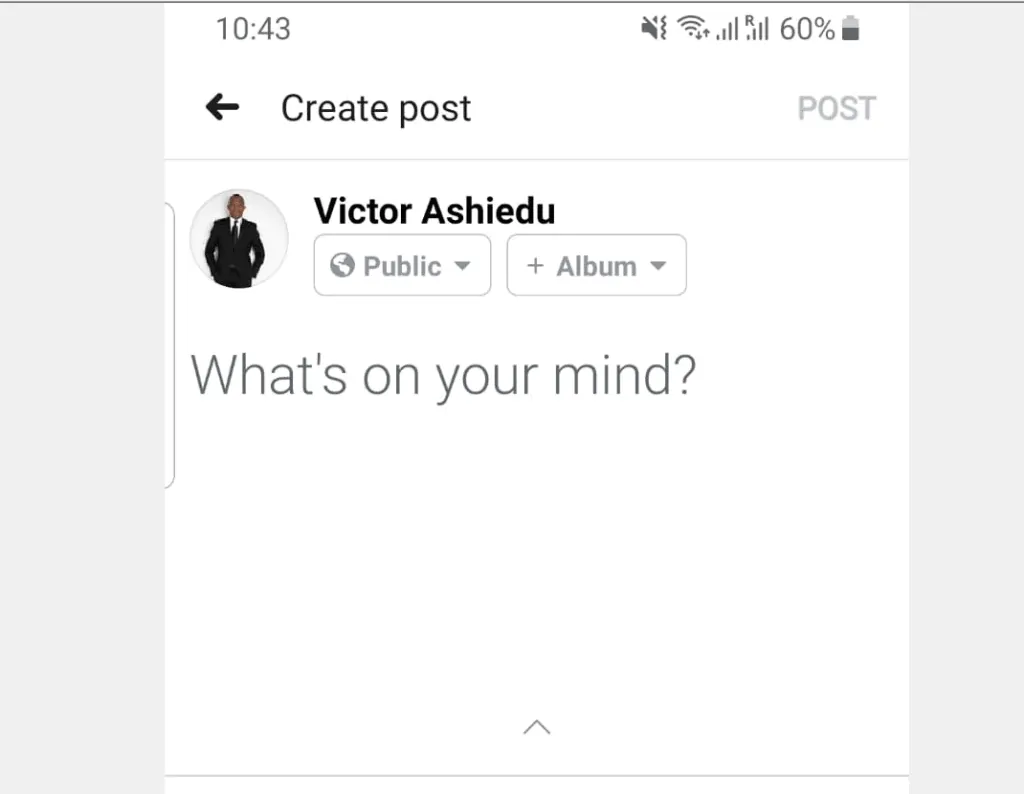Select the Victor Ashiedu name label
The image size is (1024, 794).
tap(434, 211)
